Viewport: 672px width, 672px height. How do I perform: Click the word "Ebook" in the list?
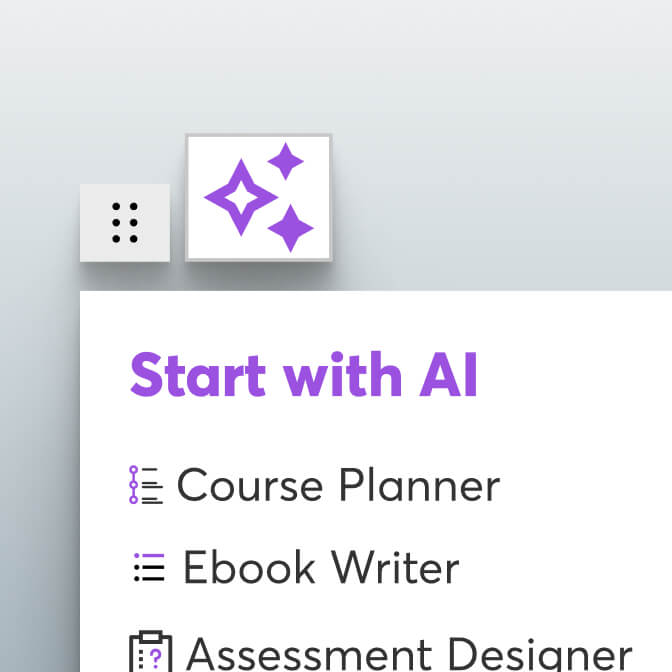[x=250, y=568]
